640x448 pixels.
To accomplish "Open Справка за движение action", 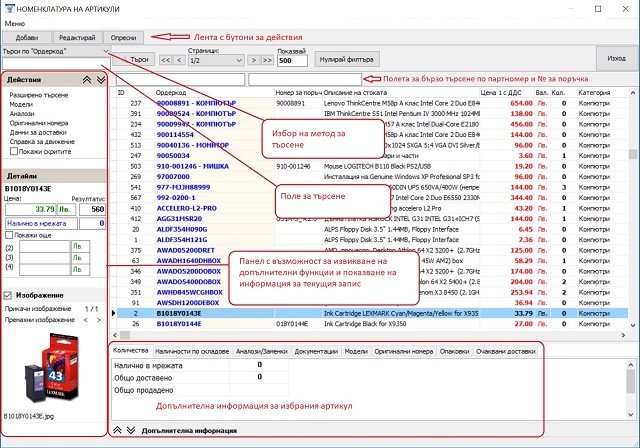I will point(42,142).
